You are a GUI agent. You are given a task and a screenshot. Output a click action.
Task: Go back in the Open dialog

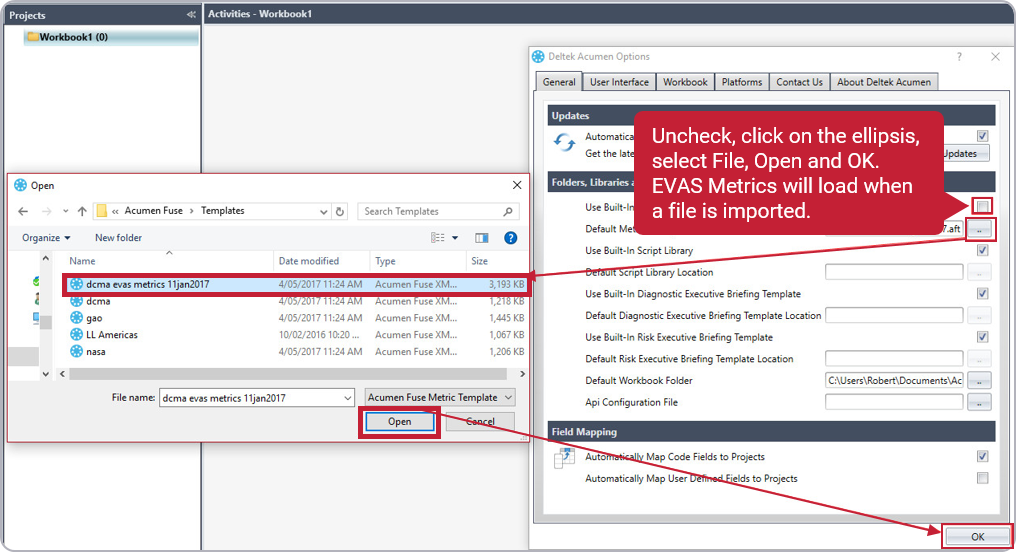[23, 211]
